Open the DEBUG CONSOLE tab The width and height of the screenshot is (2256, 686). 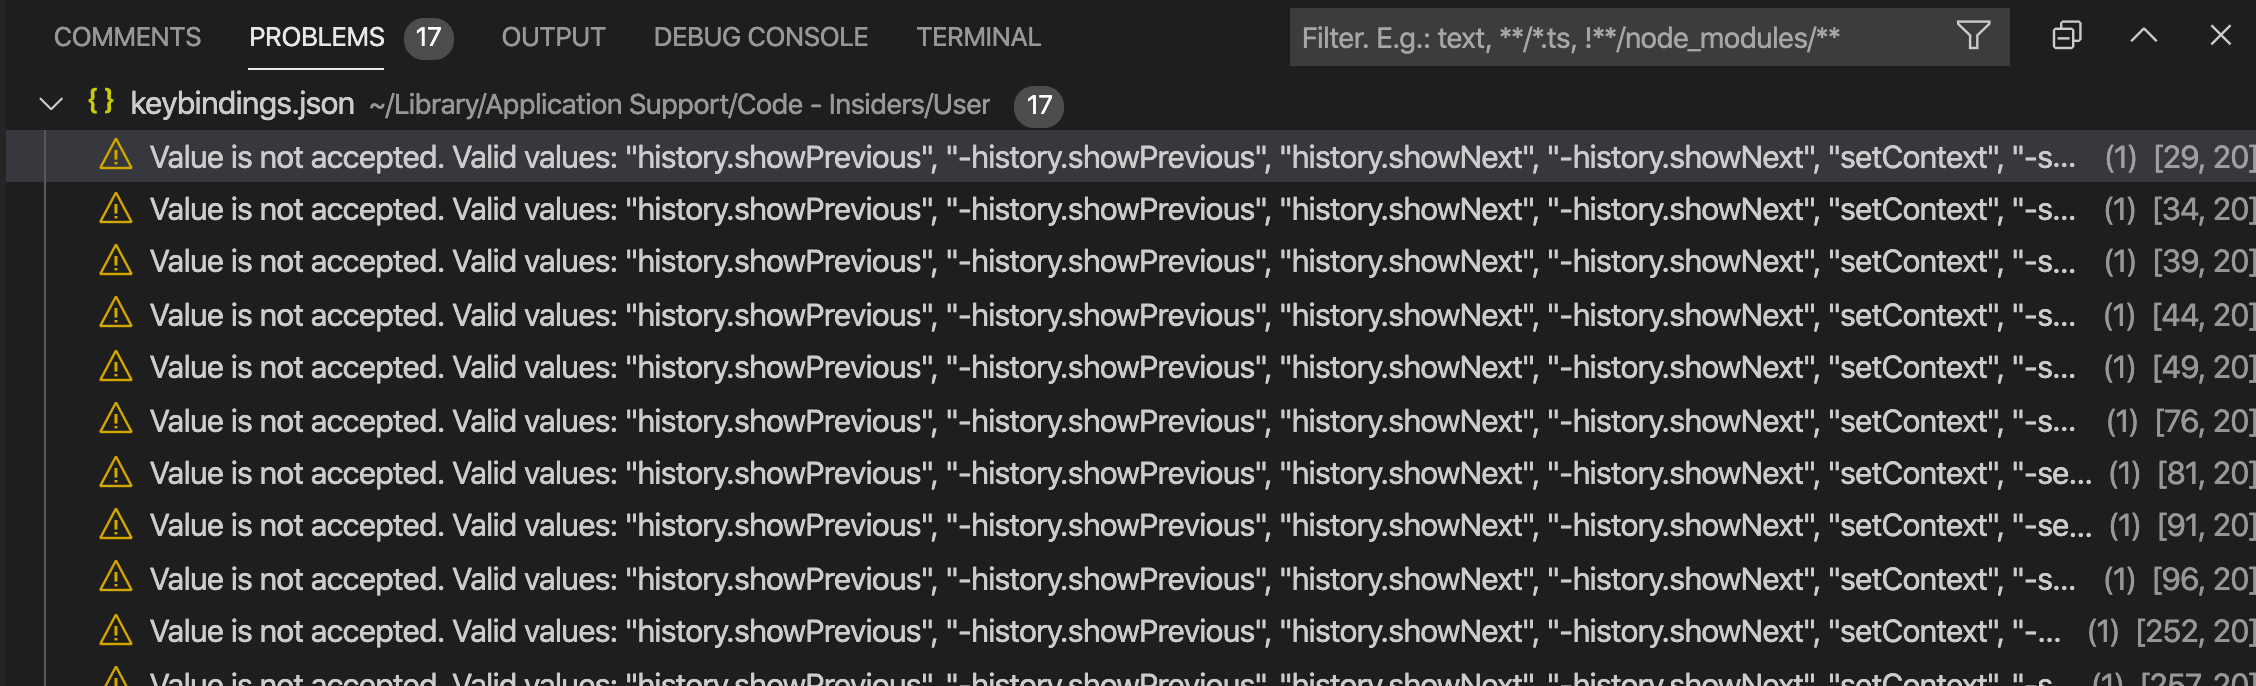tap(760, 36)
